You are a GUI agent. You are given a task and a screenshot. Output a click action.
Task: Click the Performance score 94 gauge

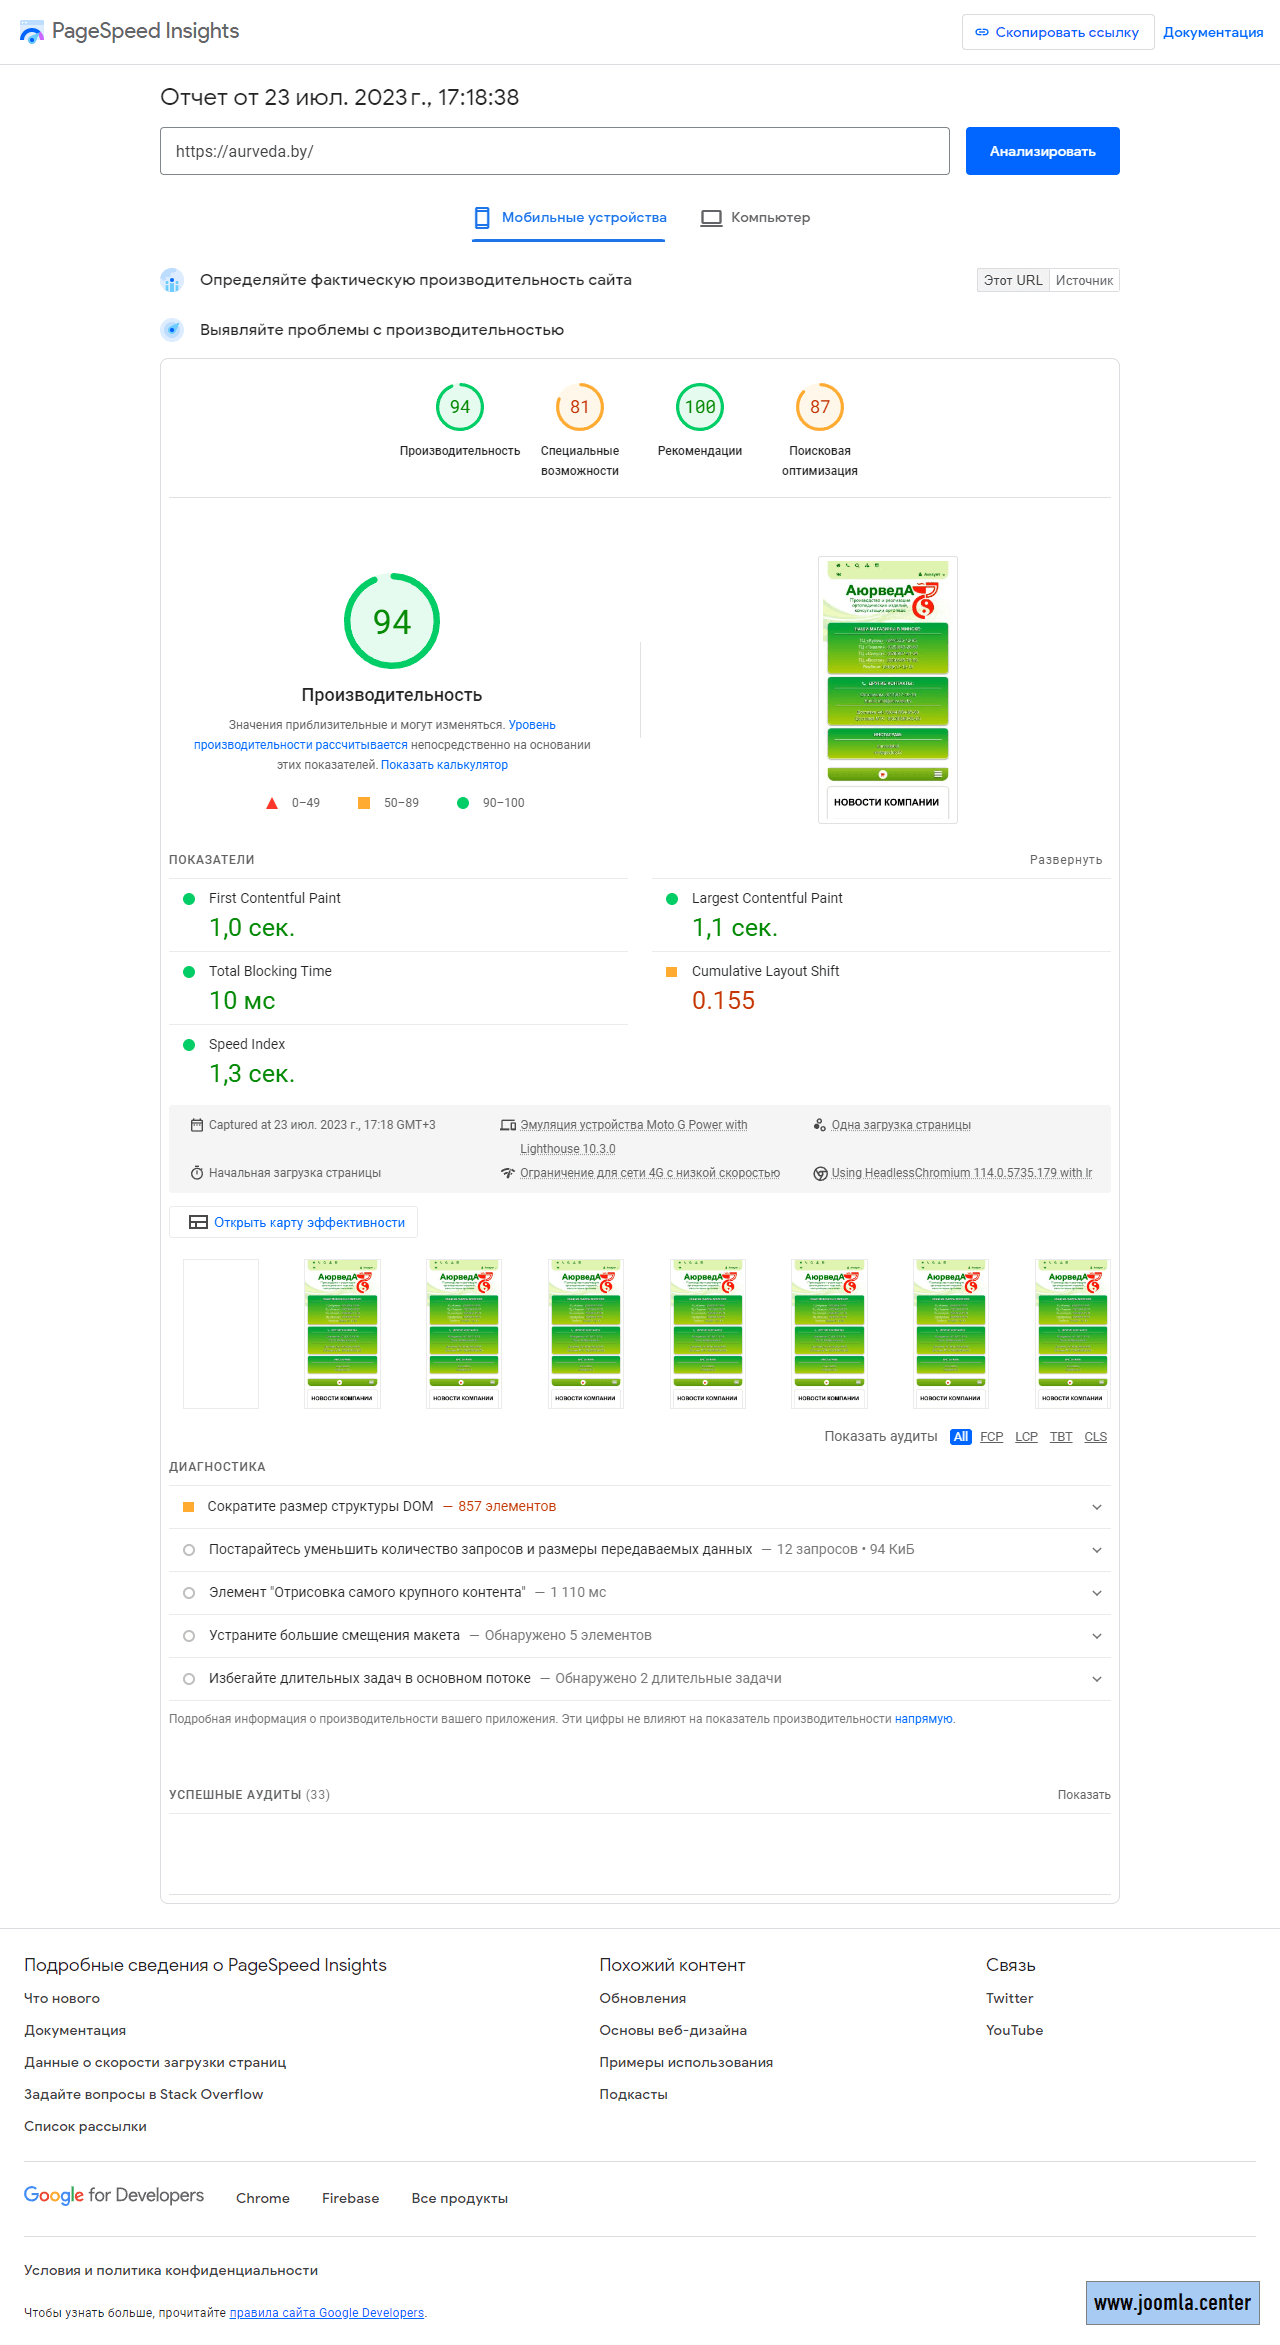460,407
